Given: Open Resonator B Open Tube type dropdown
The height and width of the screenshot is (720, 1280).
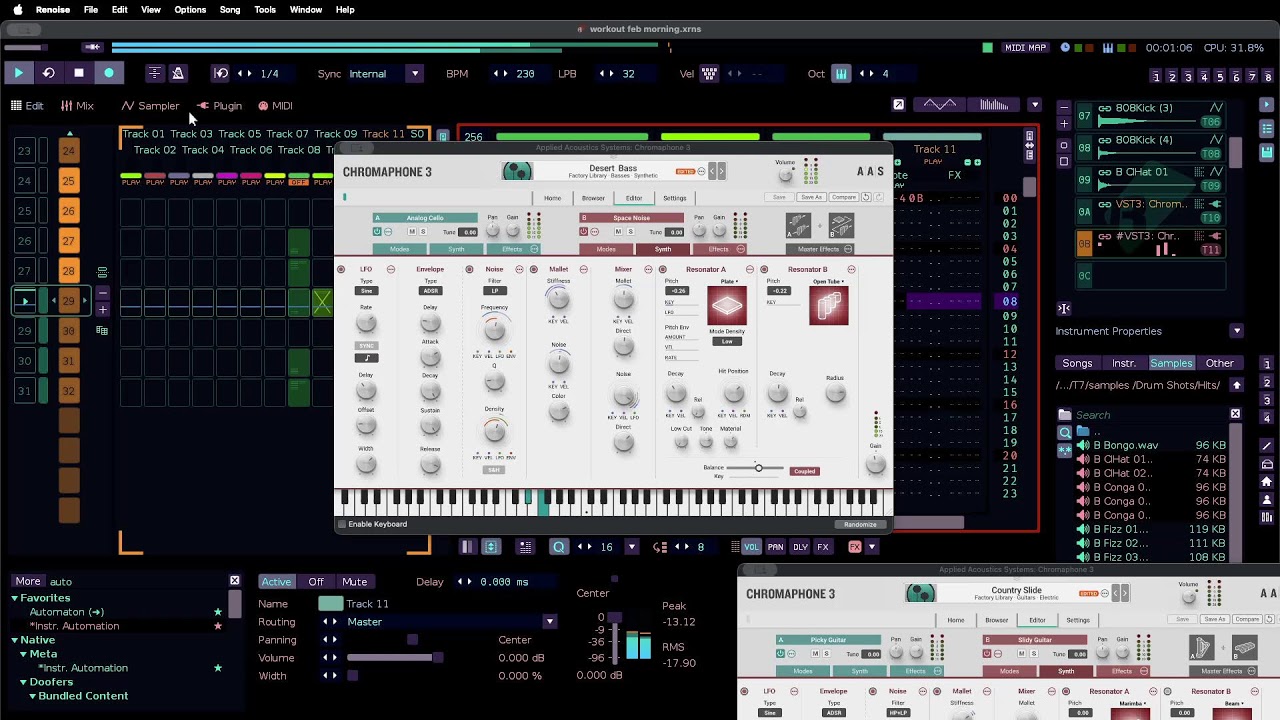Looking at the screenshot, I should [x=828, y=281].
